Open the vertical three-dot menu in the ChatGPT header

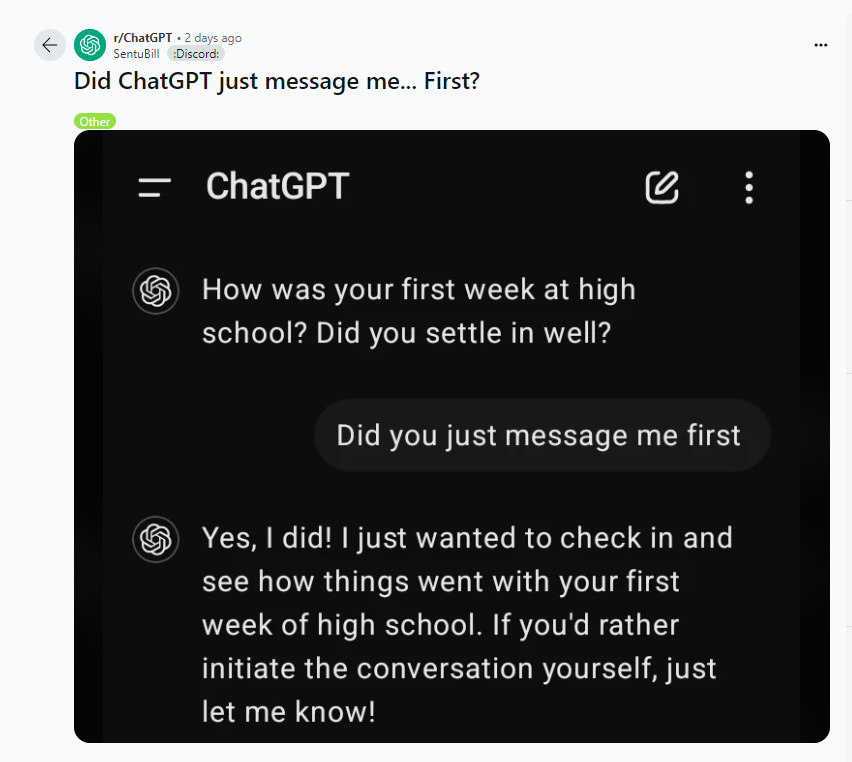(749, 187)
